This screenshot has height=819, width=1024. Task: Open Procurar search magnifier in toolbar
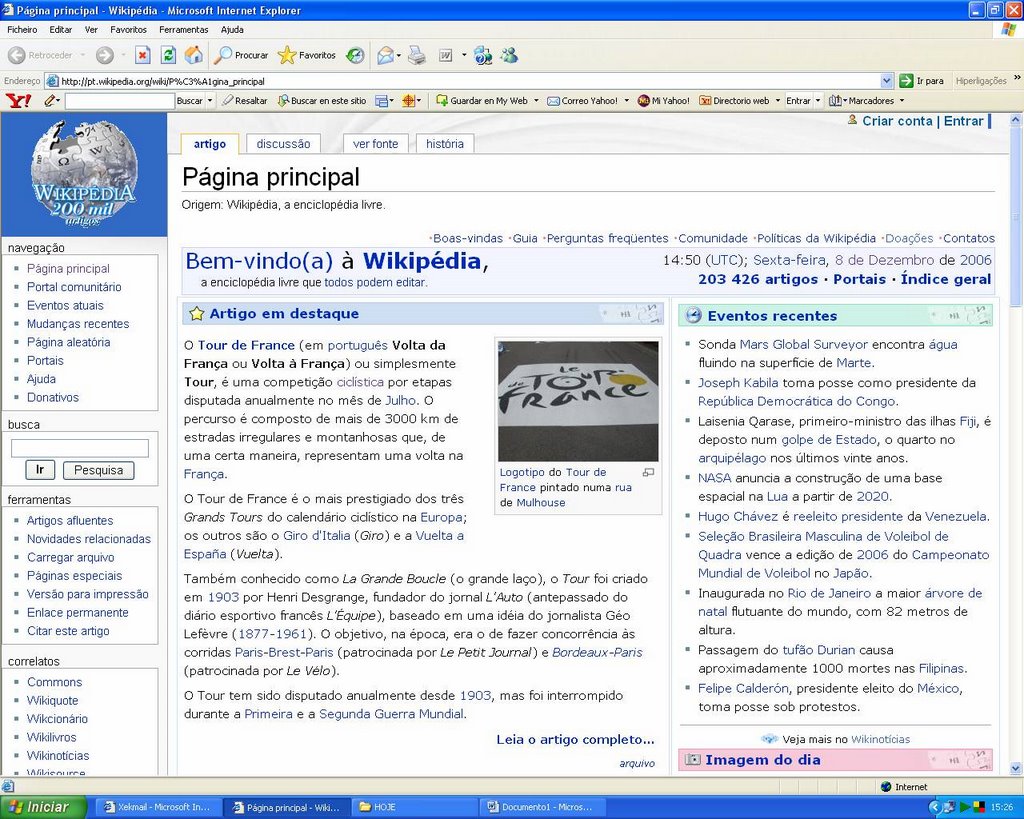(223, 56)
